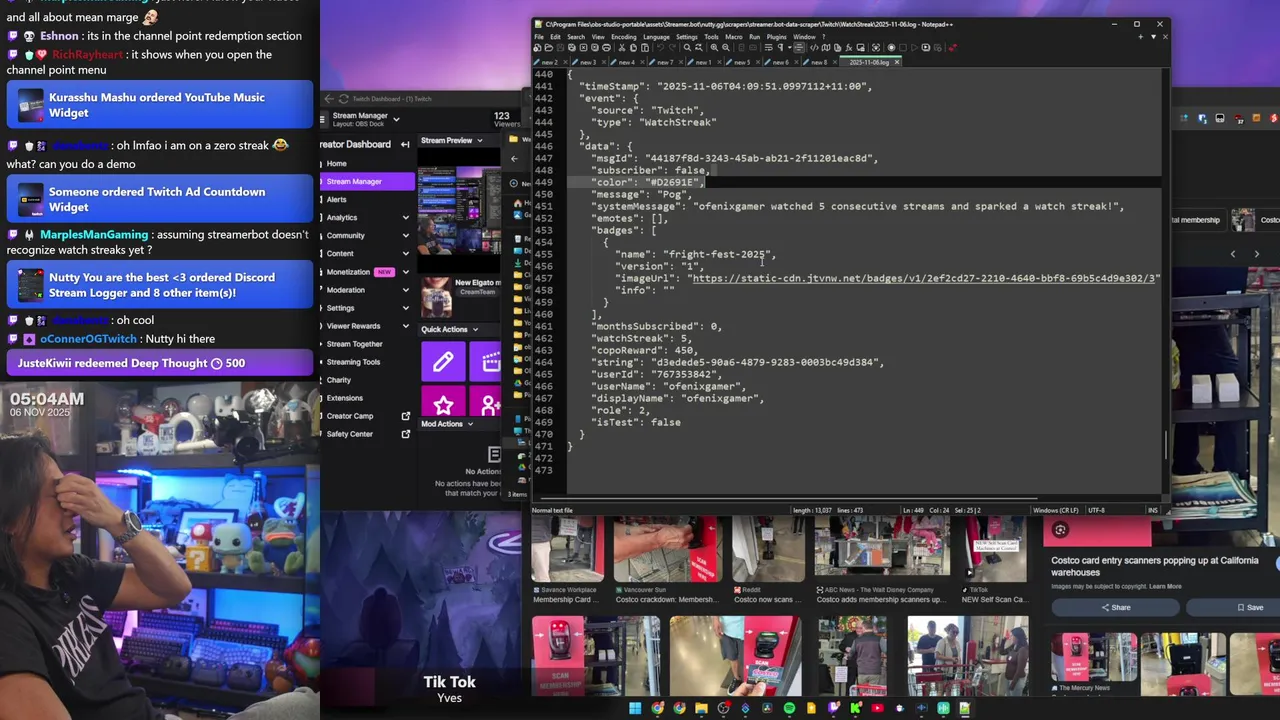The width and height of the screenshot is (1280, 720).
Task: Open the Windows Start menu
Action: (634, 709)
